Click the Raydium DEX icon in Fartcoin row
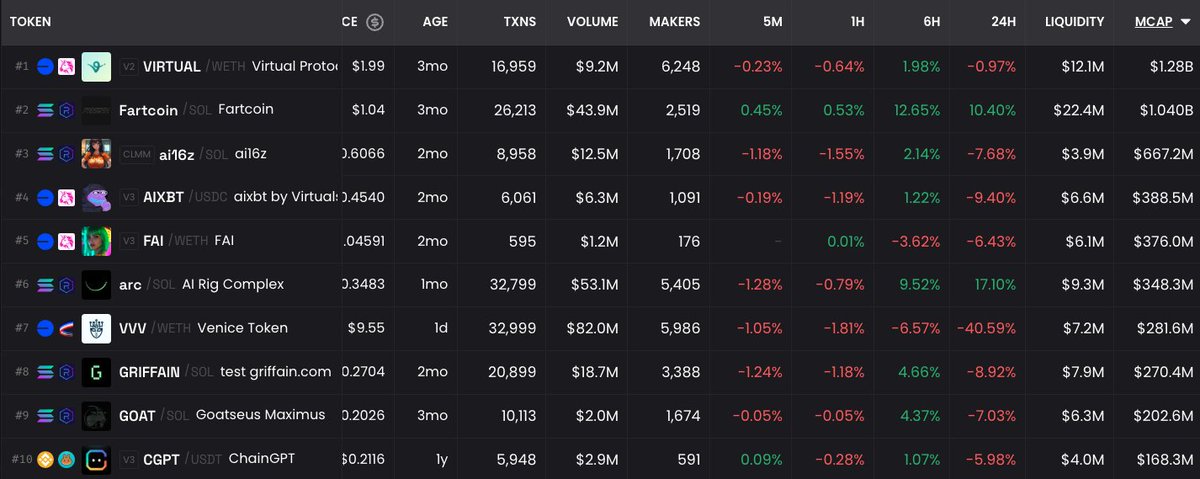 click(66, 110)
